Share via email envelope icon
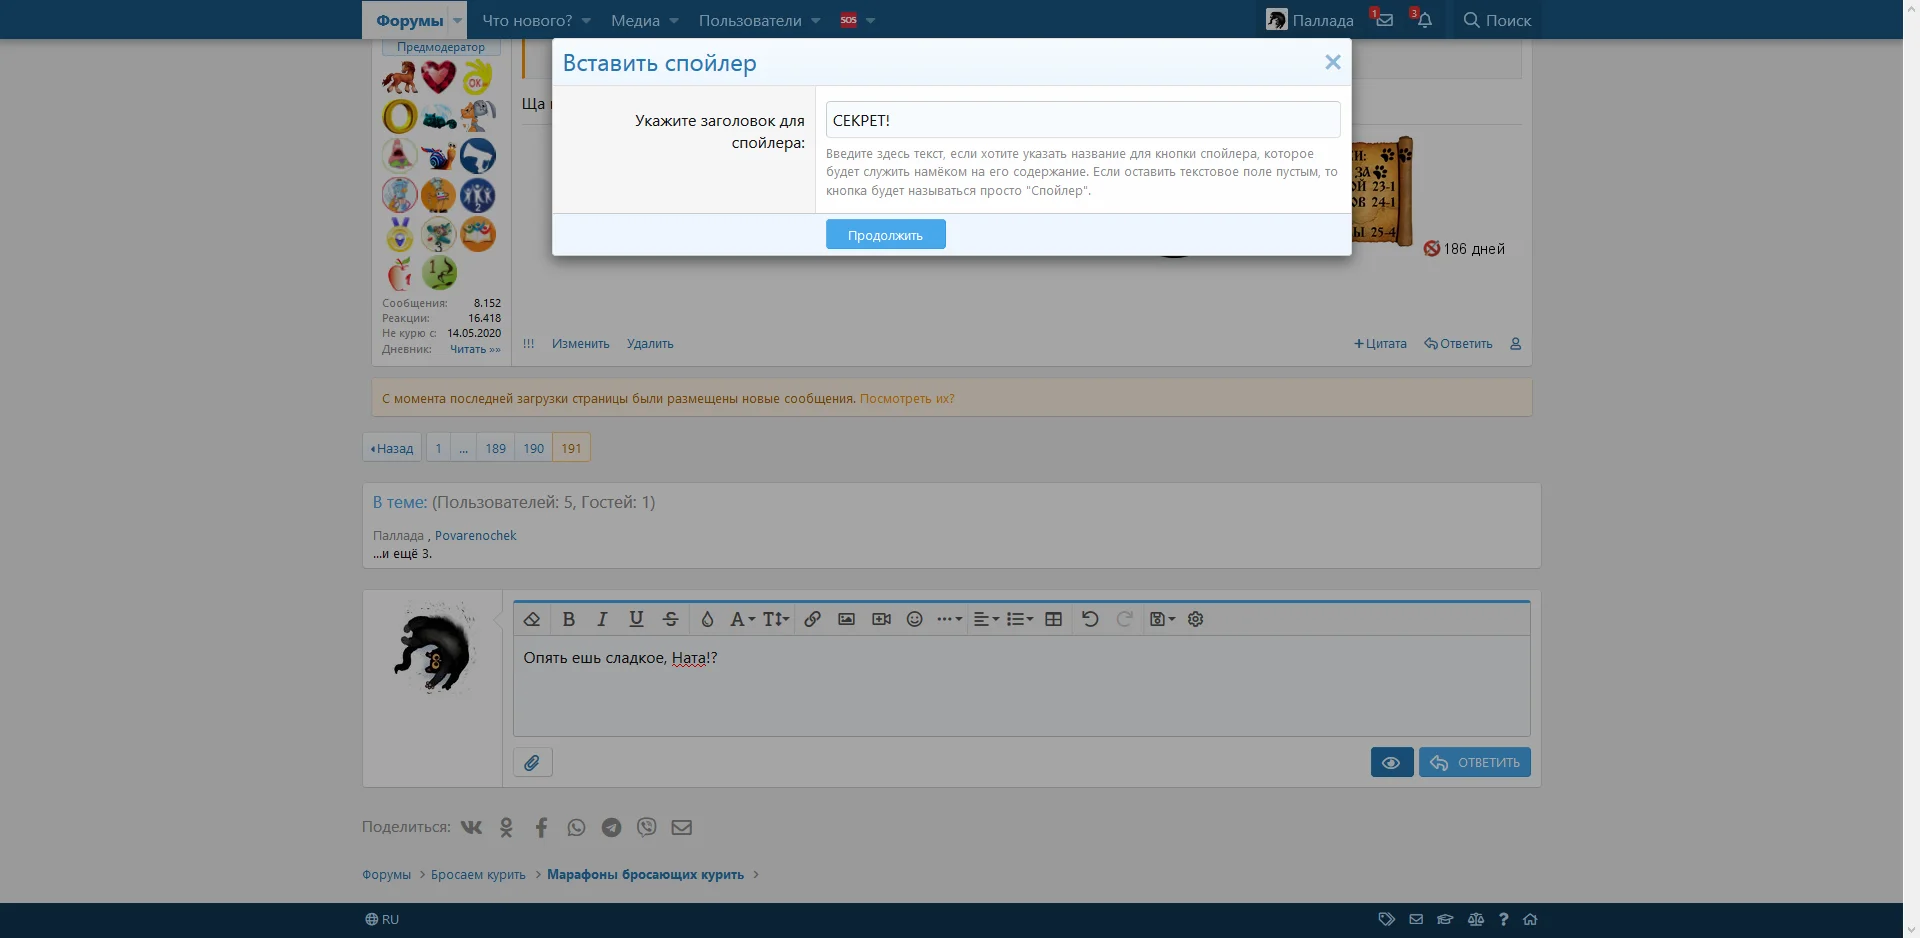1920x938 pixels. [682, 827]
